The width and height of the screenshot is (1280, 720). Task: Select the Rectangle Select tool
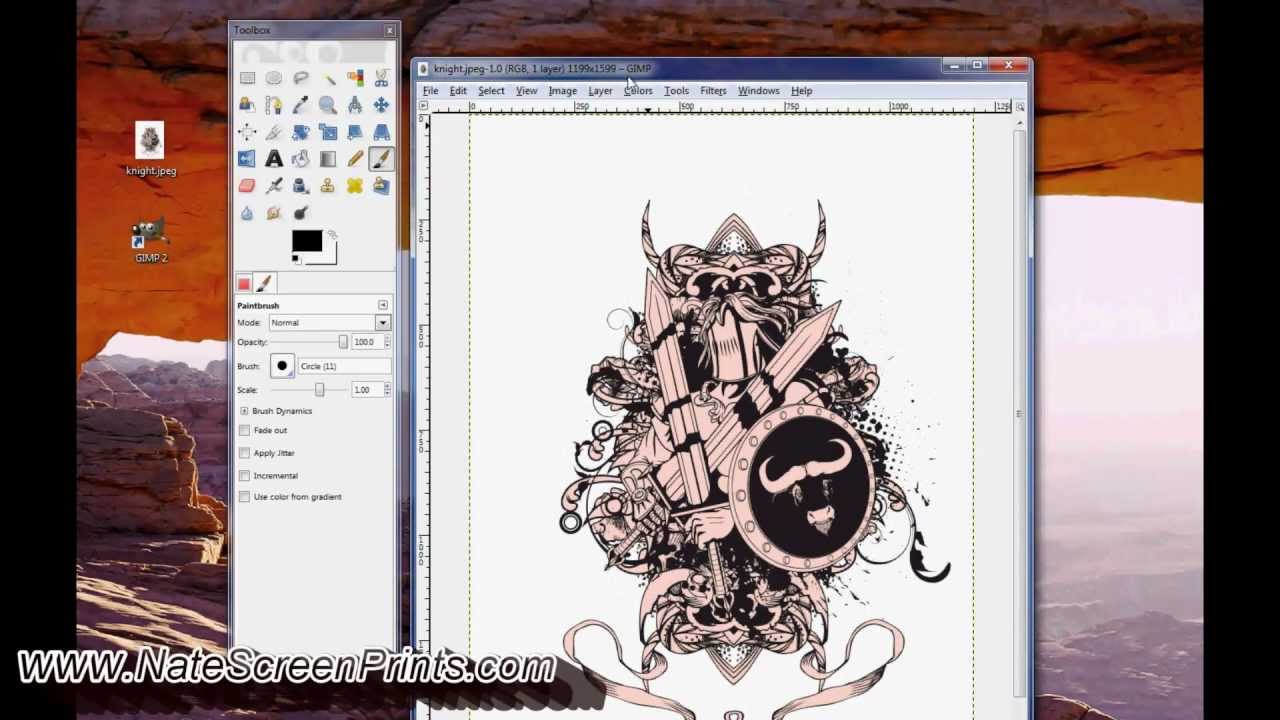coord(247,78)
